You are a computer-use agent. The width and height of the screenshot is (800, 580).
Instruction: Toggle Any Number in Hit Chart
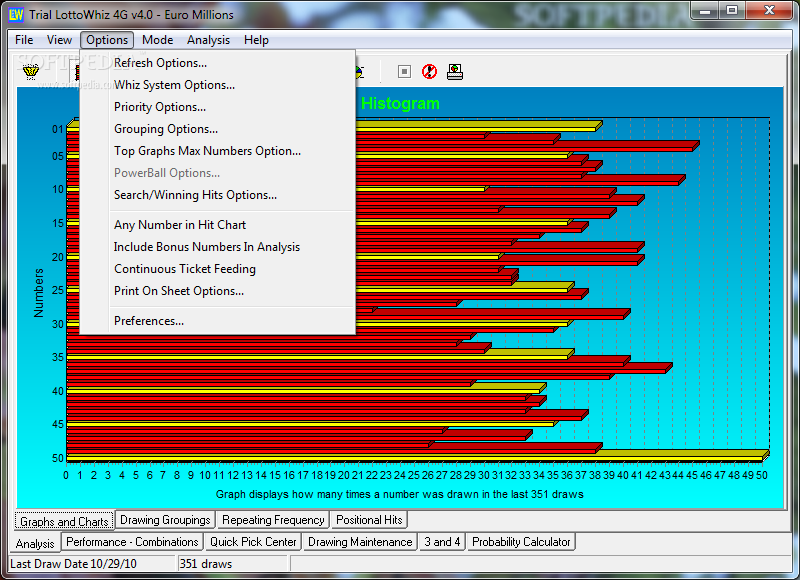pos(218,225)
